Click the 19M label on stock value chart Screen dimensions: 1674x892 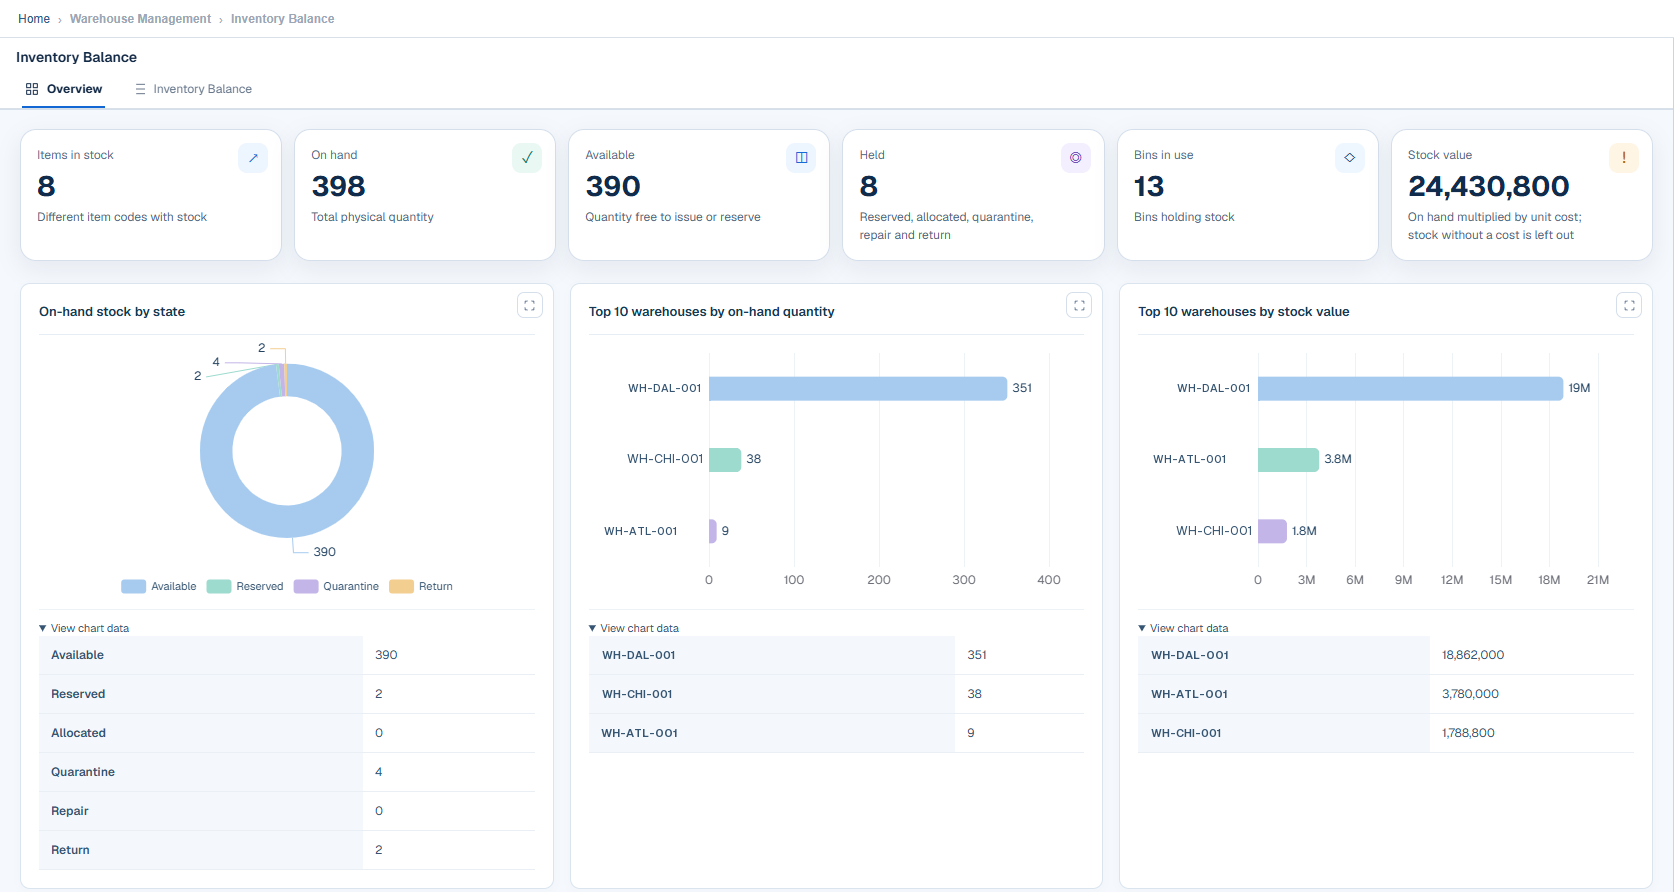[x=1579, y=388]
